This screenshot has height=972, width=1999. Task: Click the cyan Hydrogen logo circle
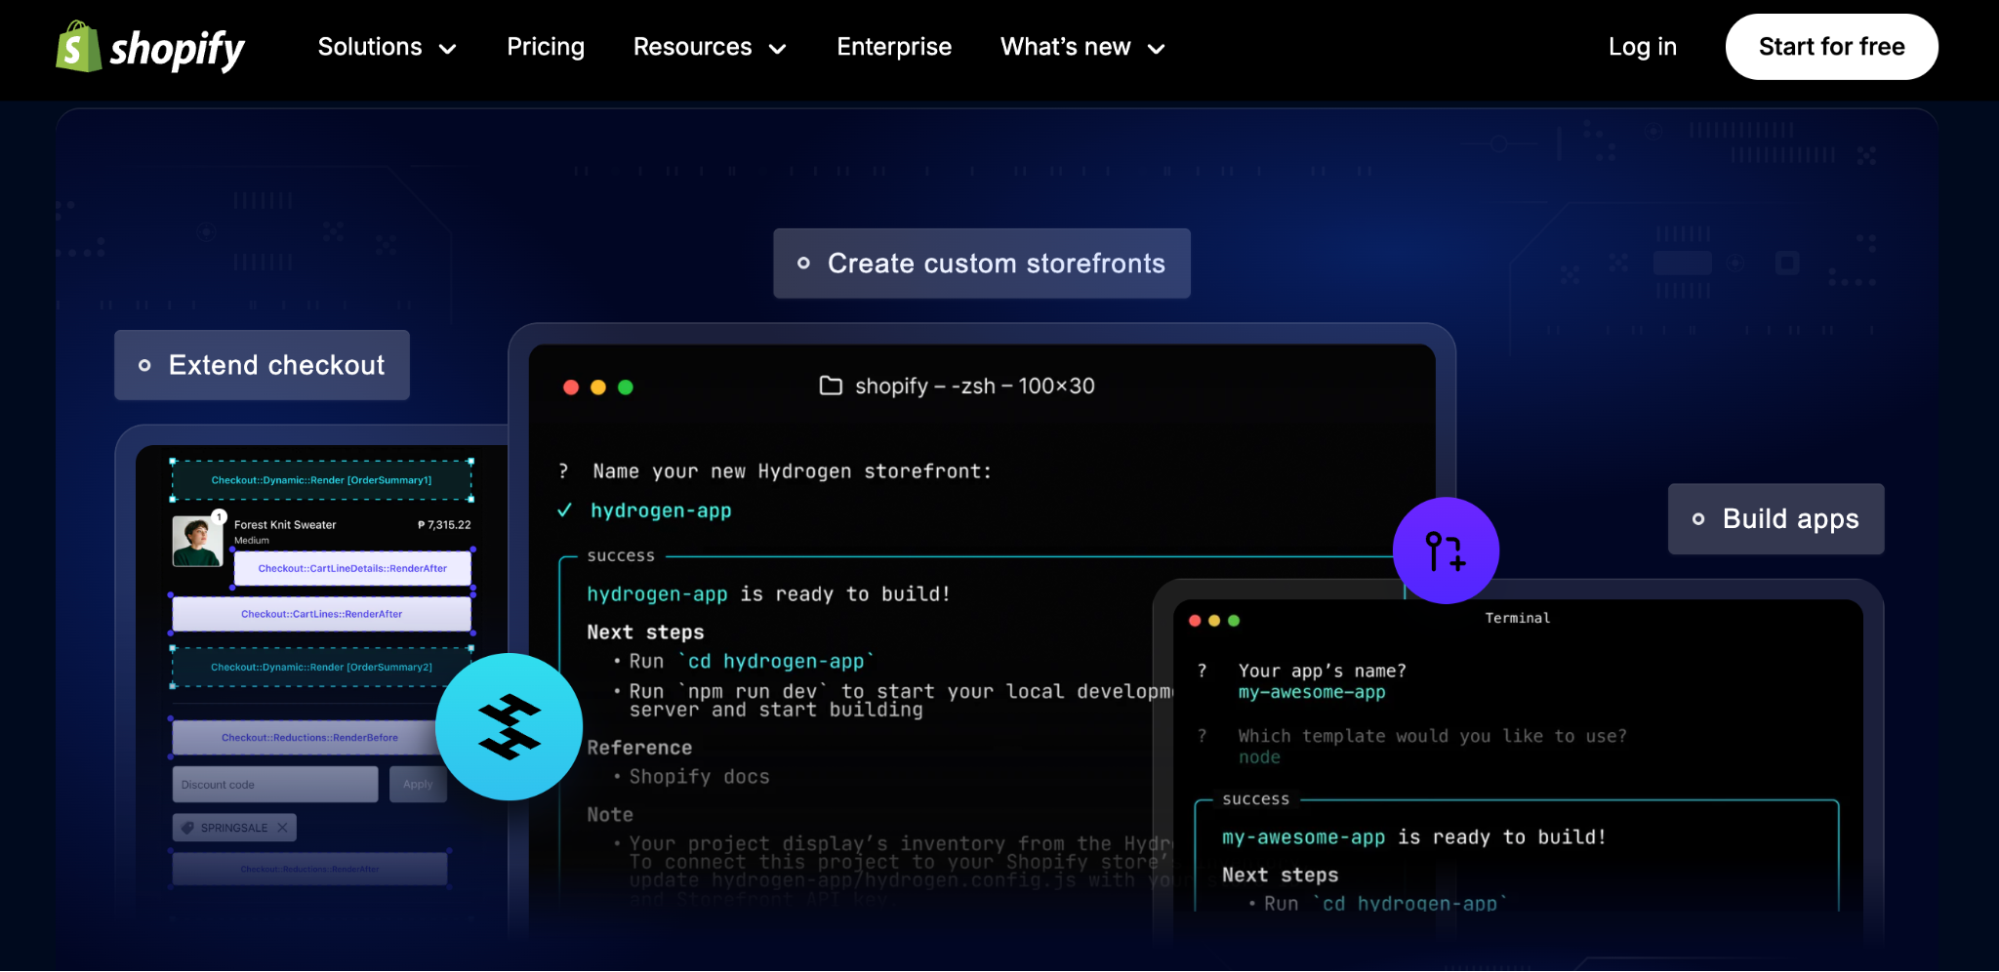[509, 727]
